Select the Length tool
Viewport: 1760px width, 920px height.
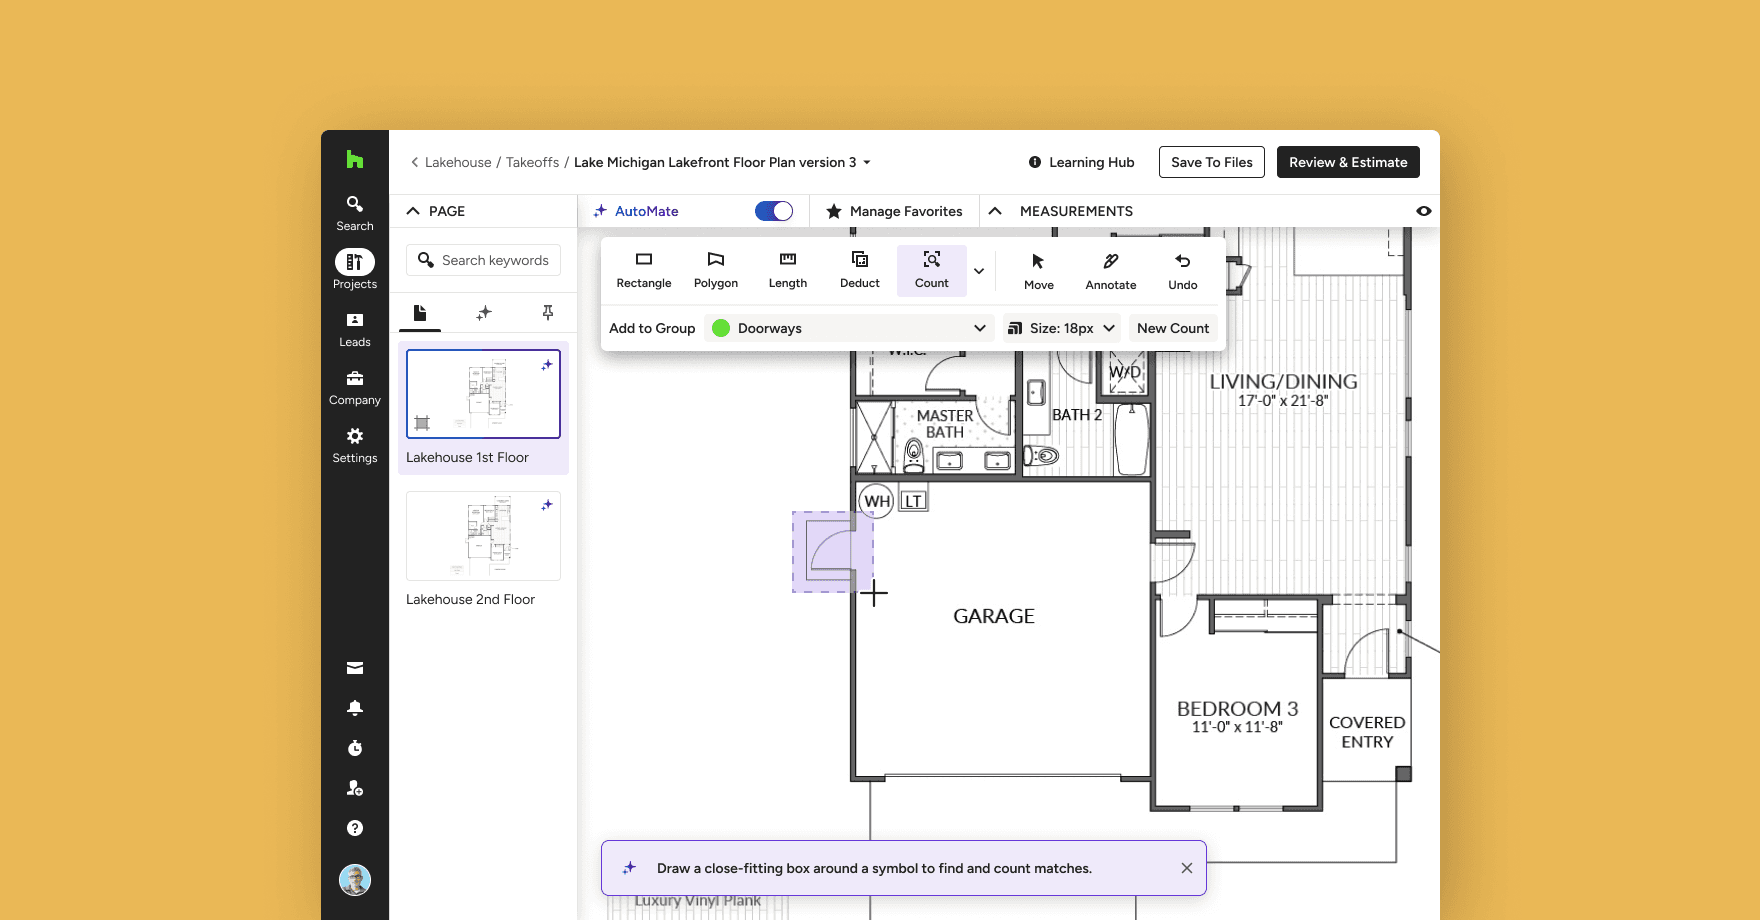point(788,270)
